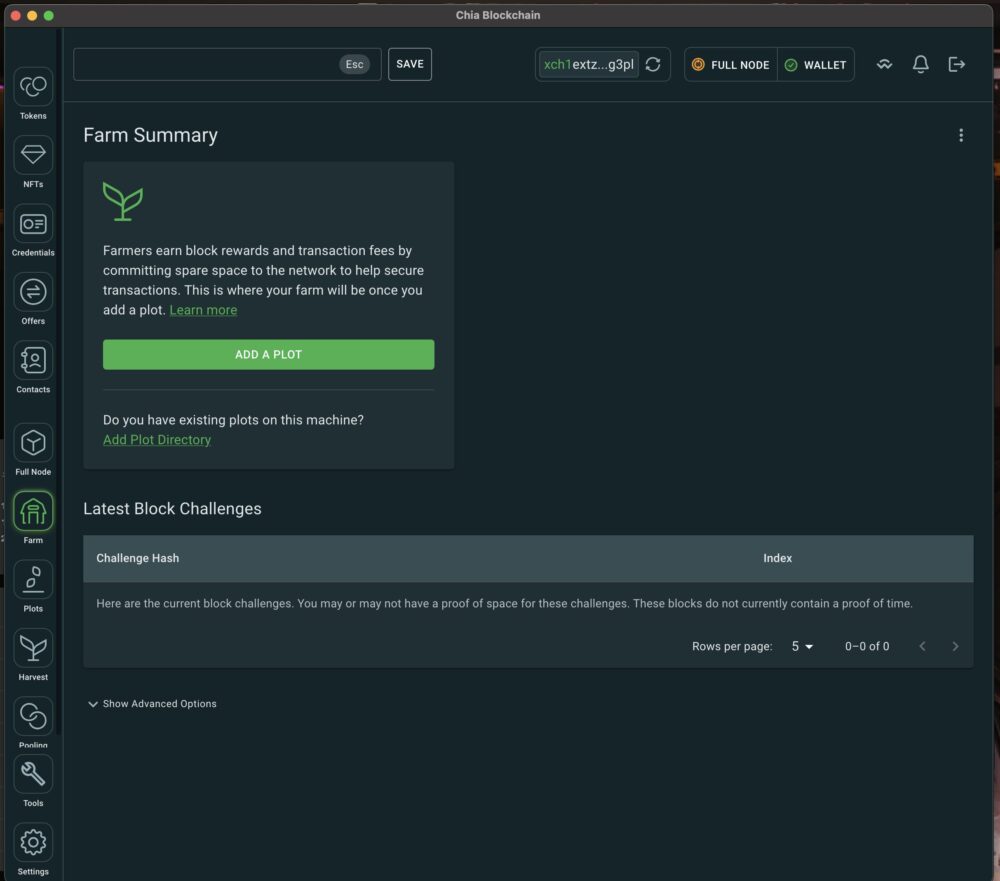
Task: Click the Esc badge in name field
Action: [x=354, y=64]
